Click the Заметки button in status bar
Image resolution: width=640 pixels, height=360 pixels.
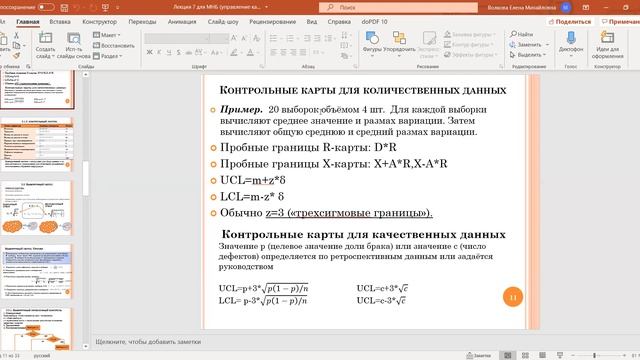coord(478,356)
